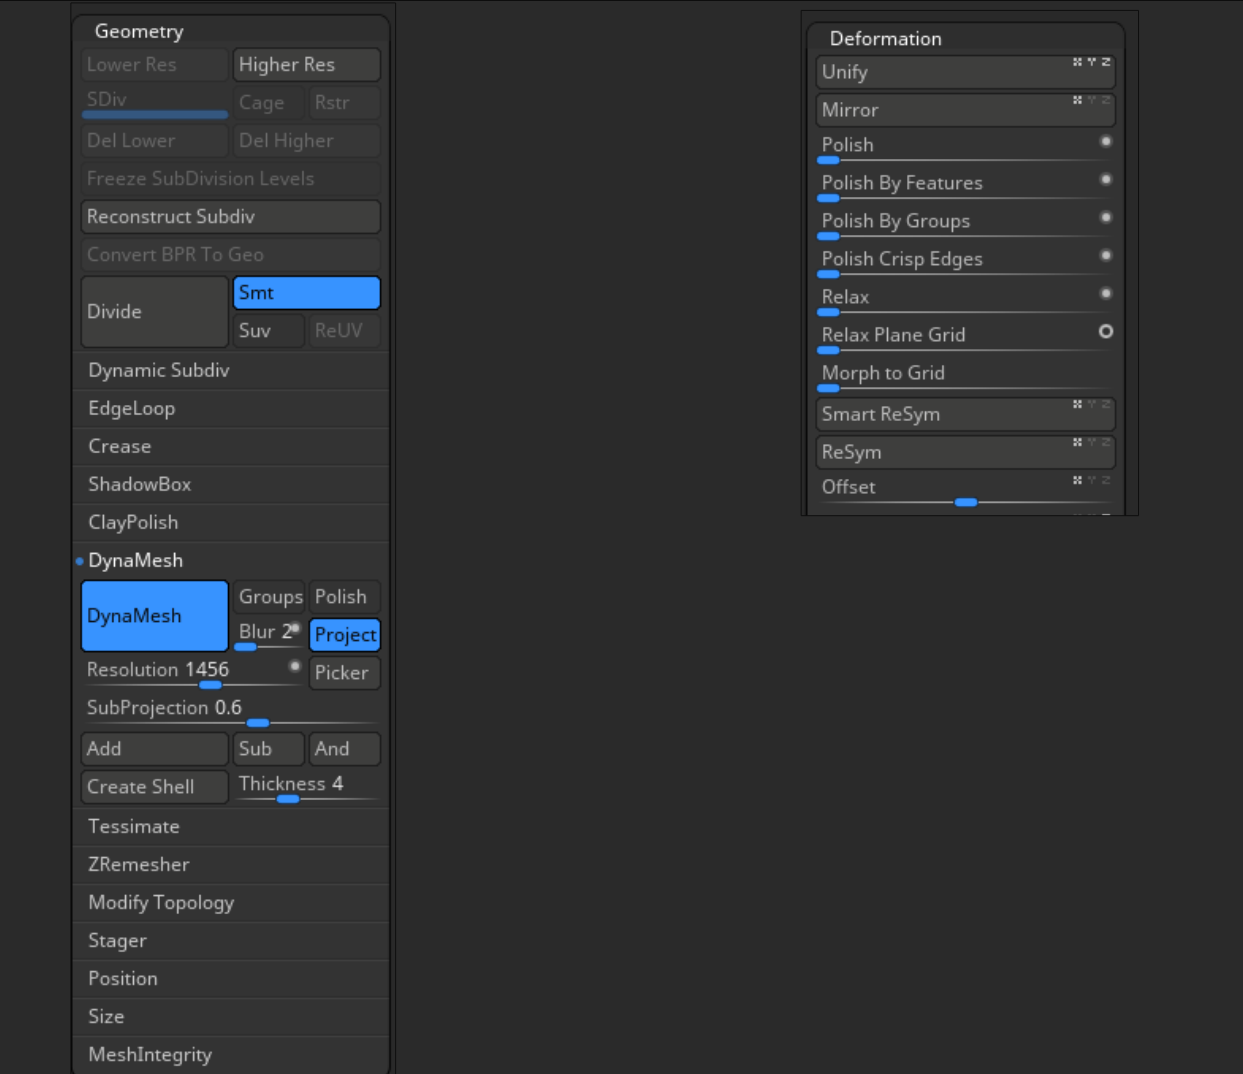
Task: Expand the ZRemesher section
Action: click(139, 864)
